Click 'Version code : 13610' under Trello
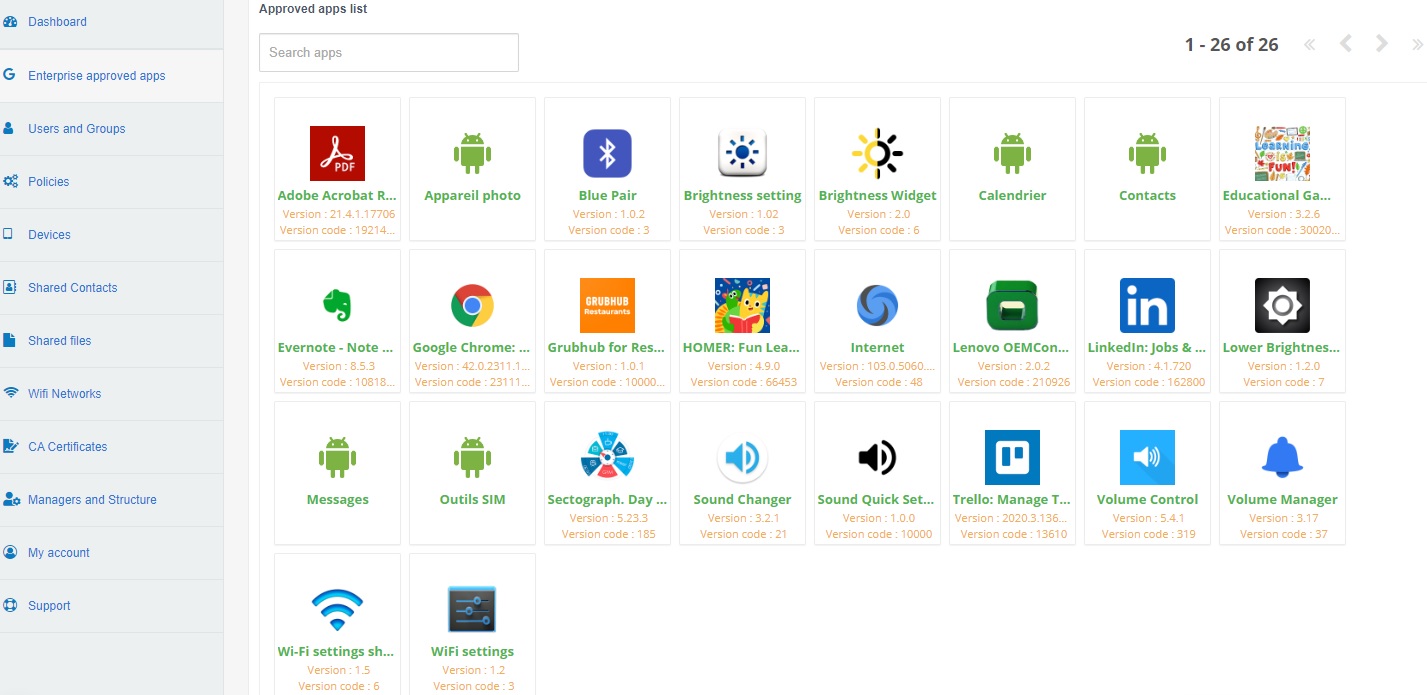 click(1012, 534)
